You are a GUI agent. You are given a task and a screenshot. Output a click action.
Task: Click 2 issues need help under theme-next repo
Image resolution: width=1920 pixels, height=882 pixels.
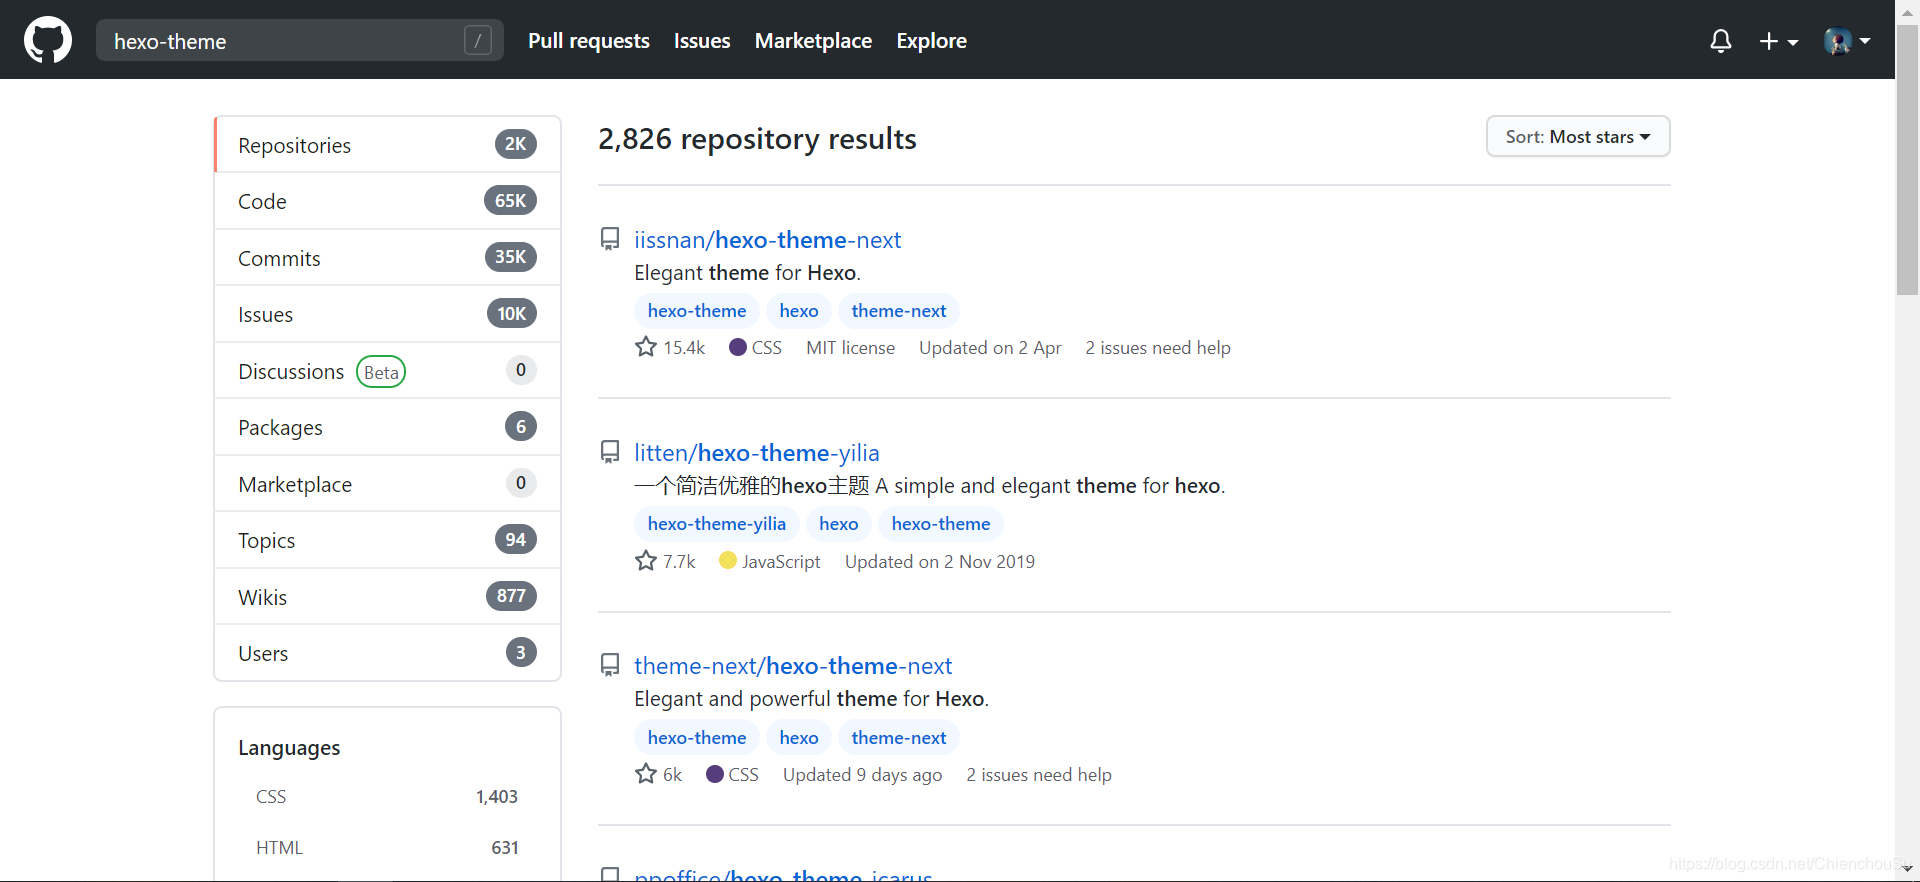coord(1039,775)
